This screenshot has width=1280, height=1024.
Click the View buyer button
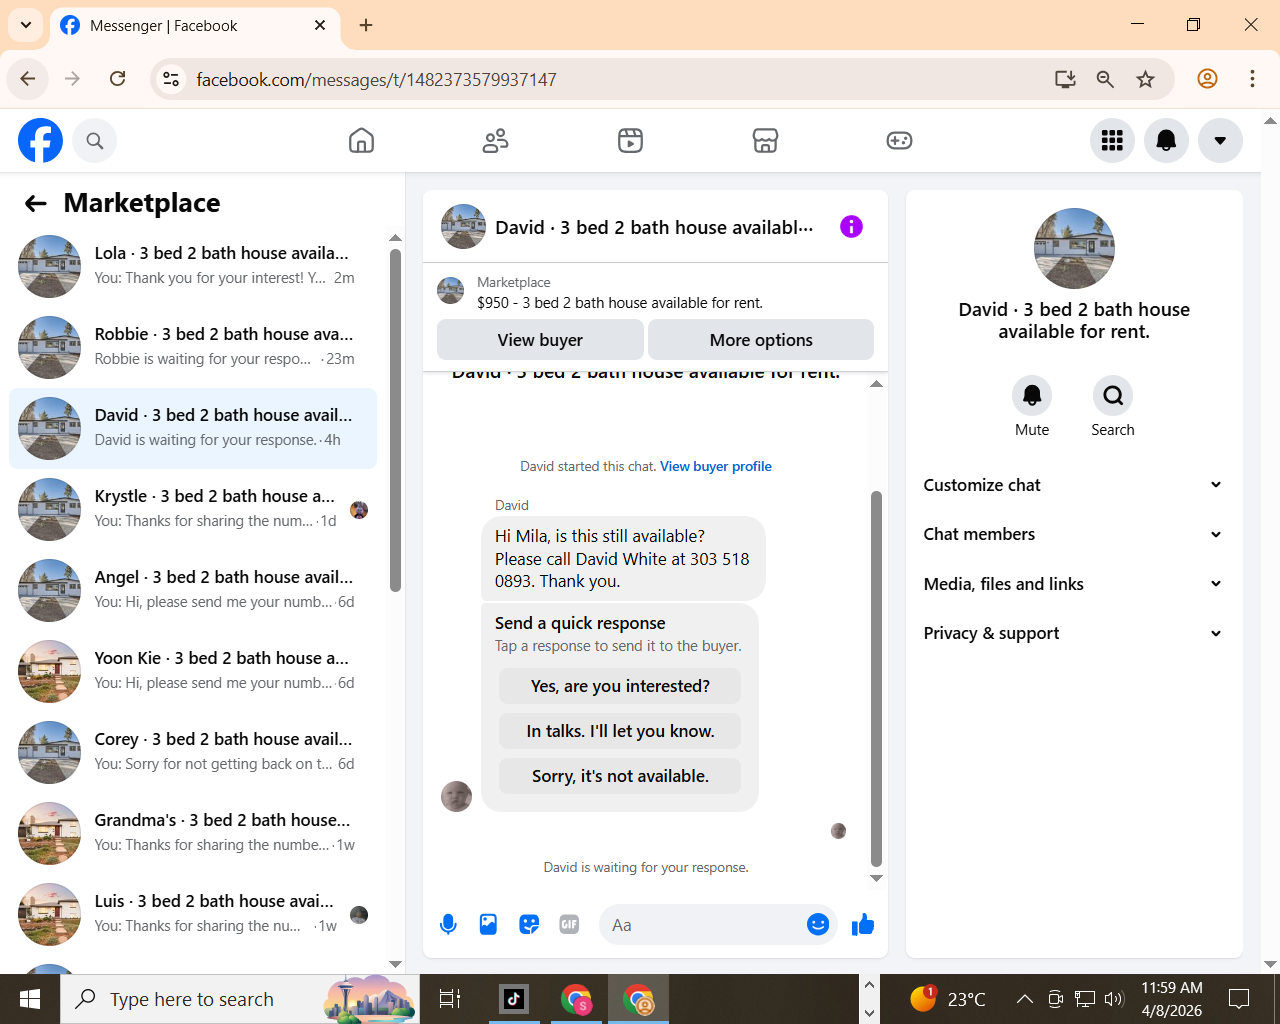pyautogui.click(x=540, y=340)
